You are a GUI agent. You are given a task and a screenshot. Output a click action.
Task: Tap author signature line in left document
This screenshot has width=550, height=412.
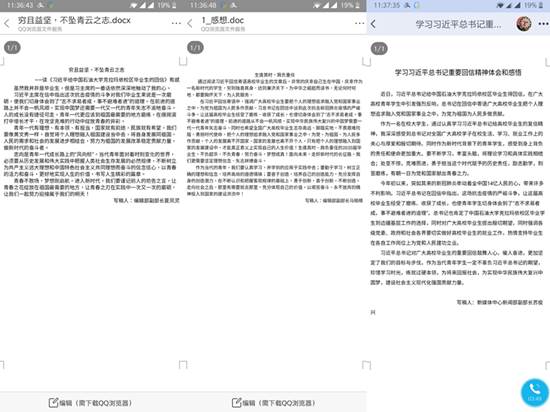click(x=146, y=201)
